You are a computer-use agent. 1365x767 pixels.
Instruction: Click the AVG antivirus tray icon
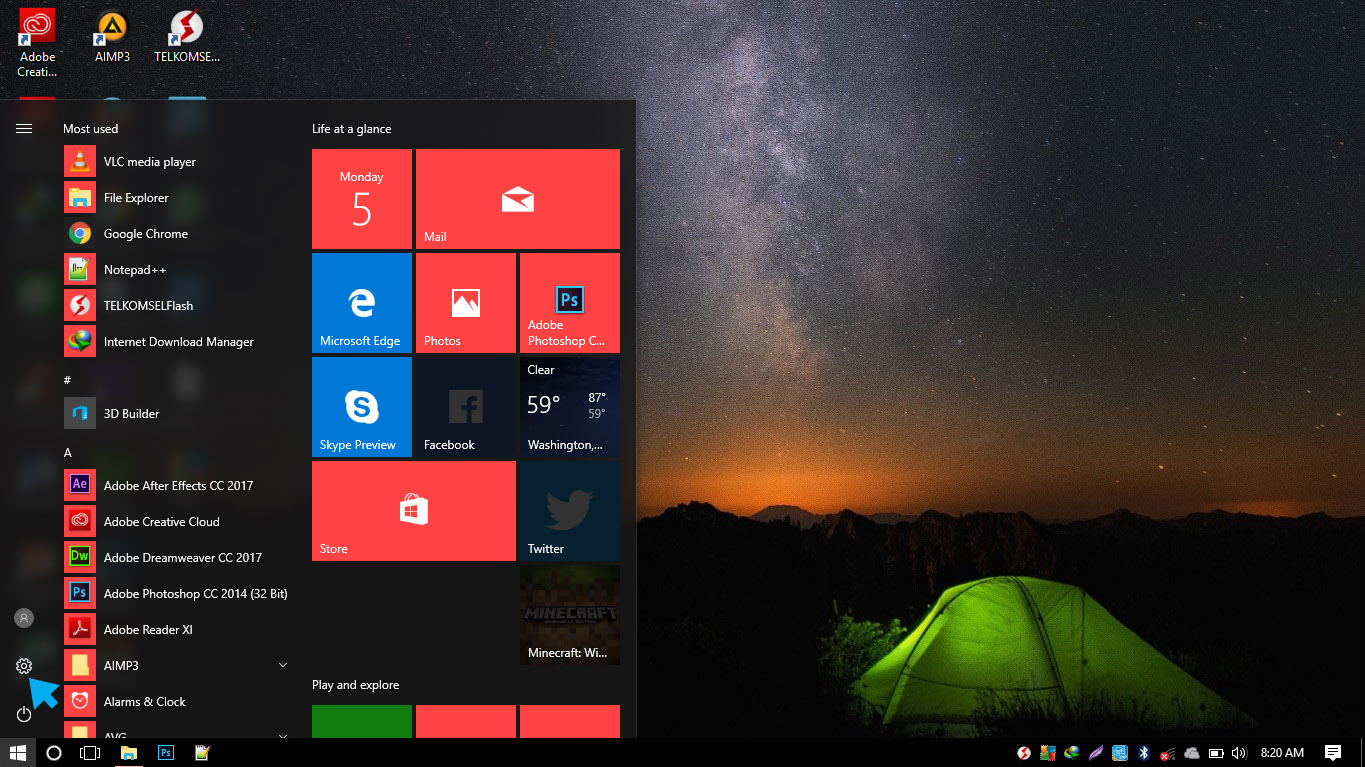tap(1048, 753)
